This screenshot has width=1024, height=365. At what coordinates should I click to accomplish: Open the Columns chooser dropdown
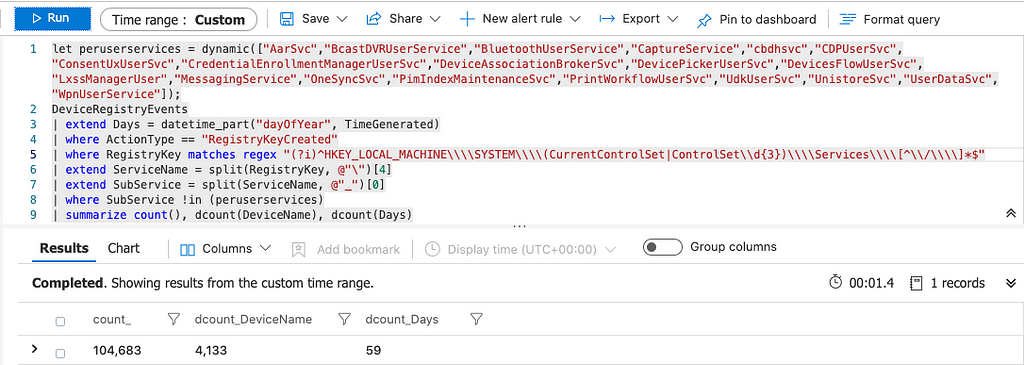(225, 249)
